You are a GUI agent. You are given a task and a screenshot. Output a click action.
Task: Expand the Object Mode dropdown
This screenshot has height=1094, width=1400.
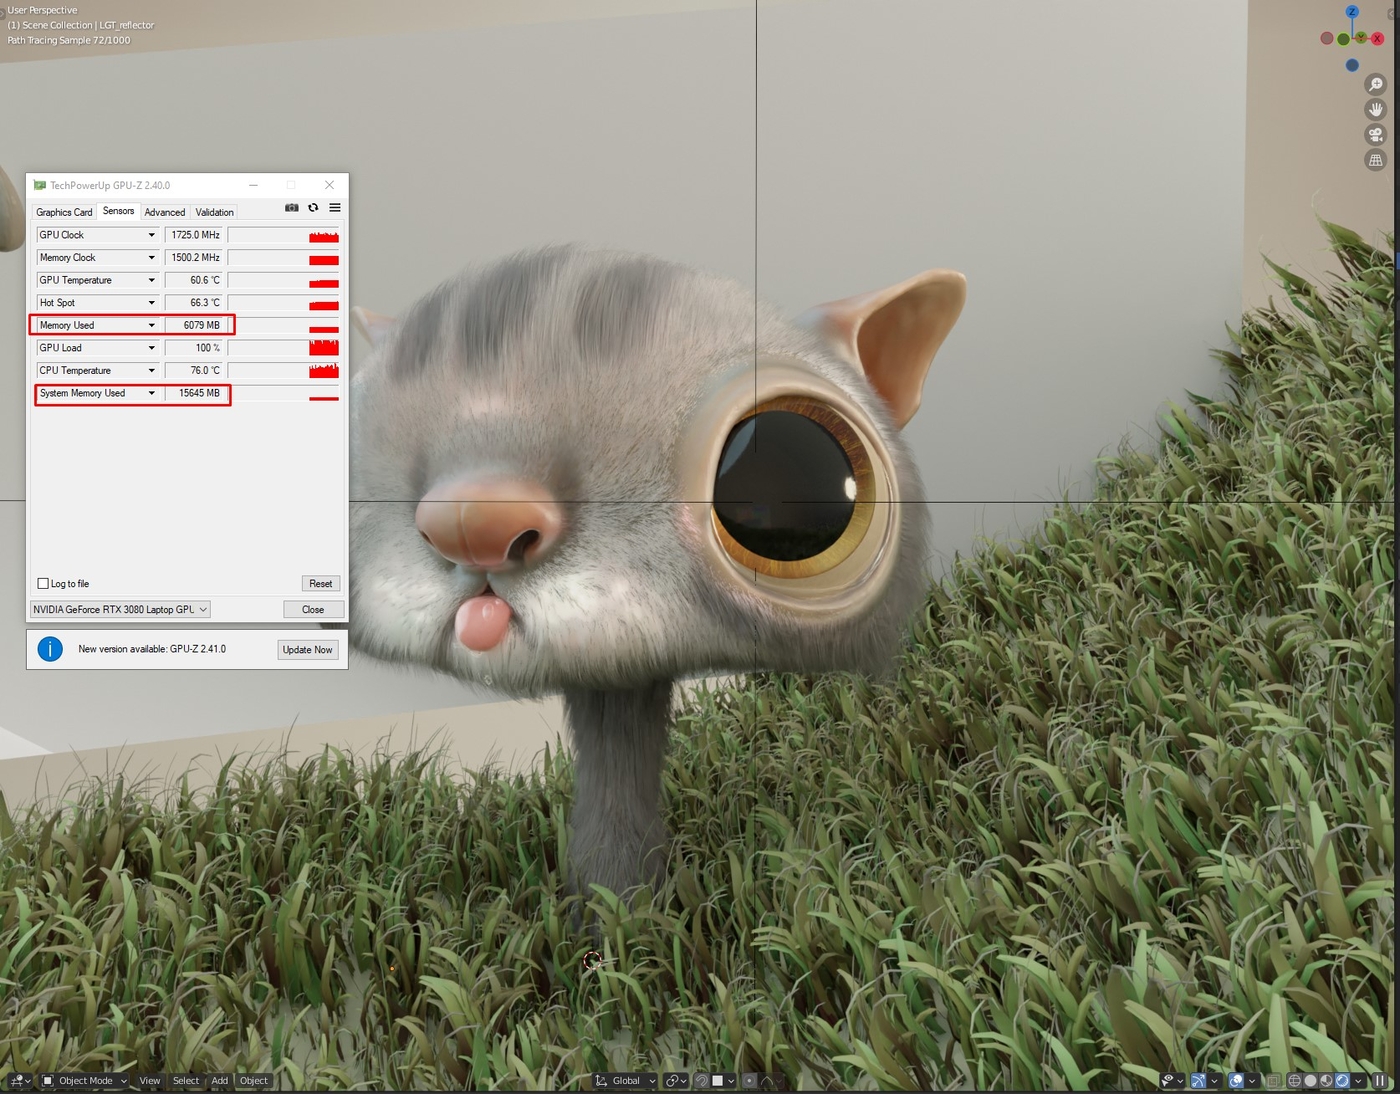(84, 1081)
